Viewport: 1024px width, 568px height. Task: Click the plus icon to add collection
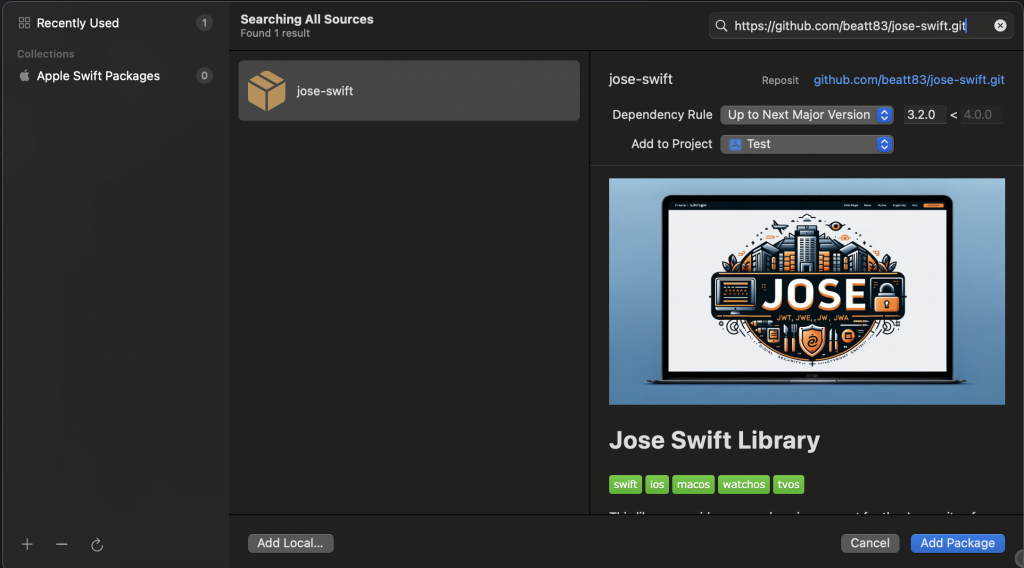[x=27, y=544]
